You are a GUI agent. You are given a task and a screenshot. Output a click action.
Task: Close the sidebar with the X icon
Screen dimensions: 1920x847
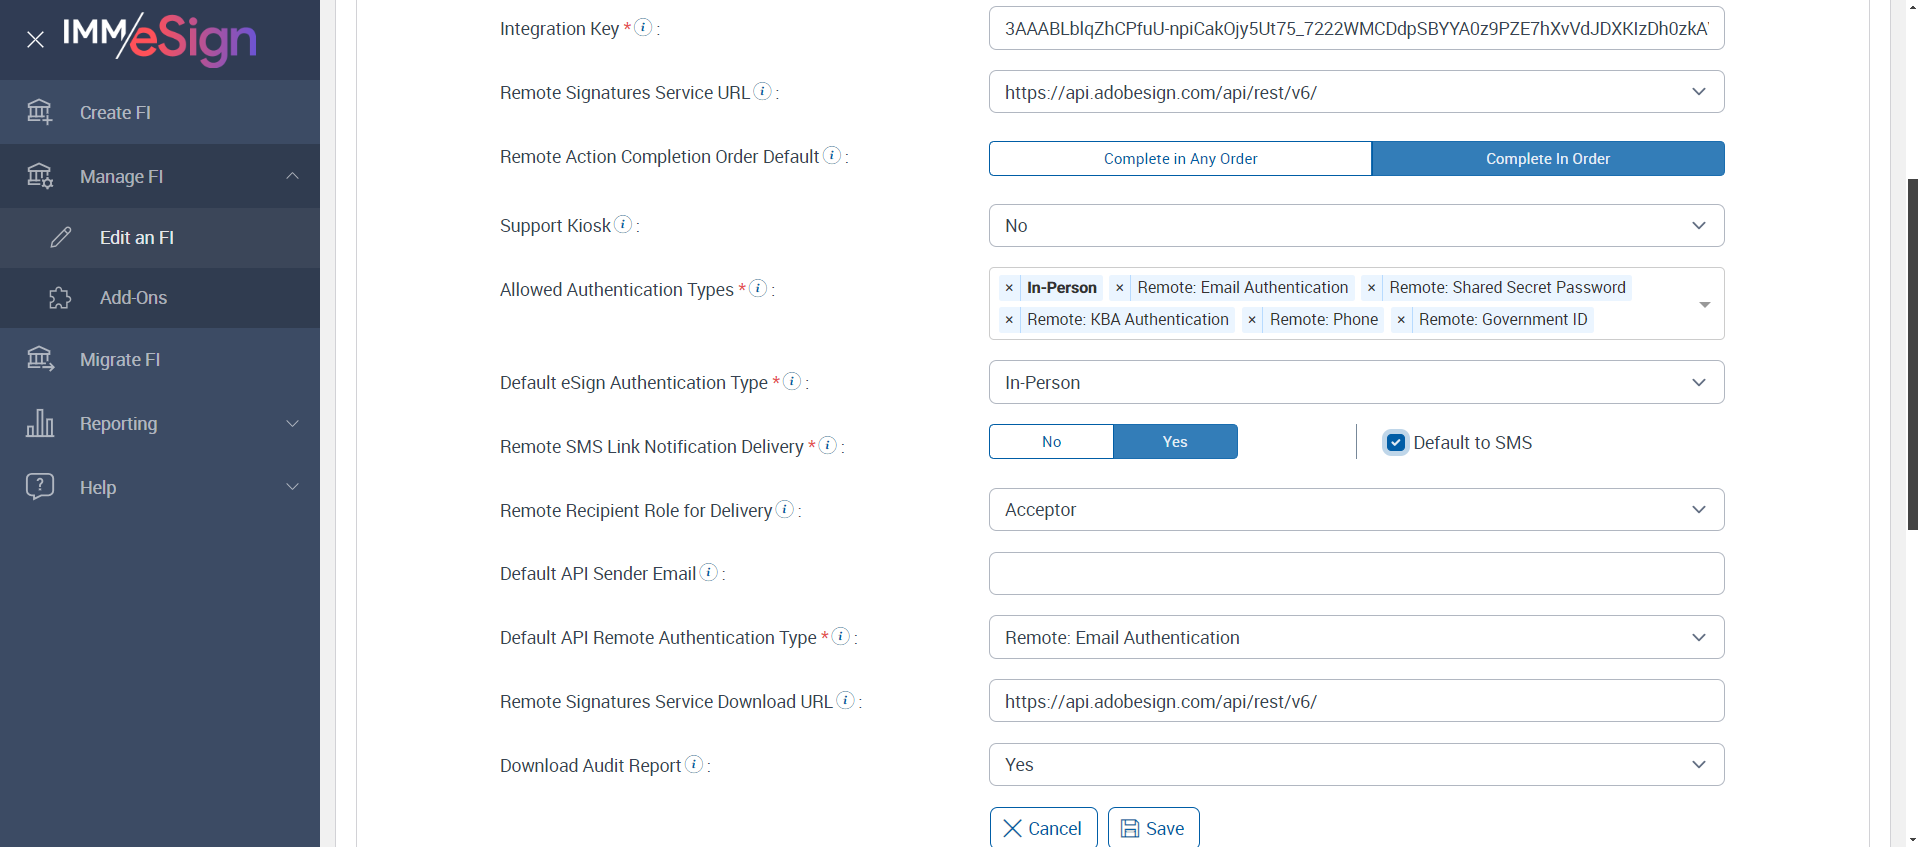click(35, 40)
